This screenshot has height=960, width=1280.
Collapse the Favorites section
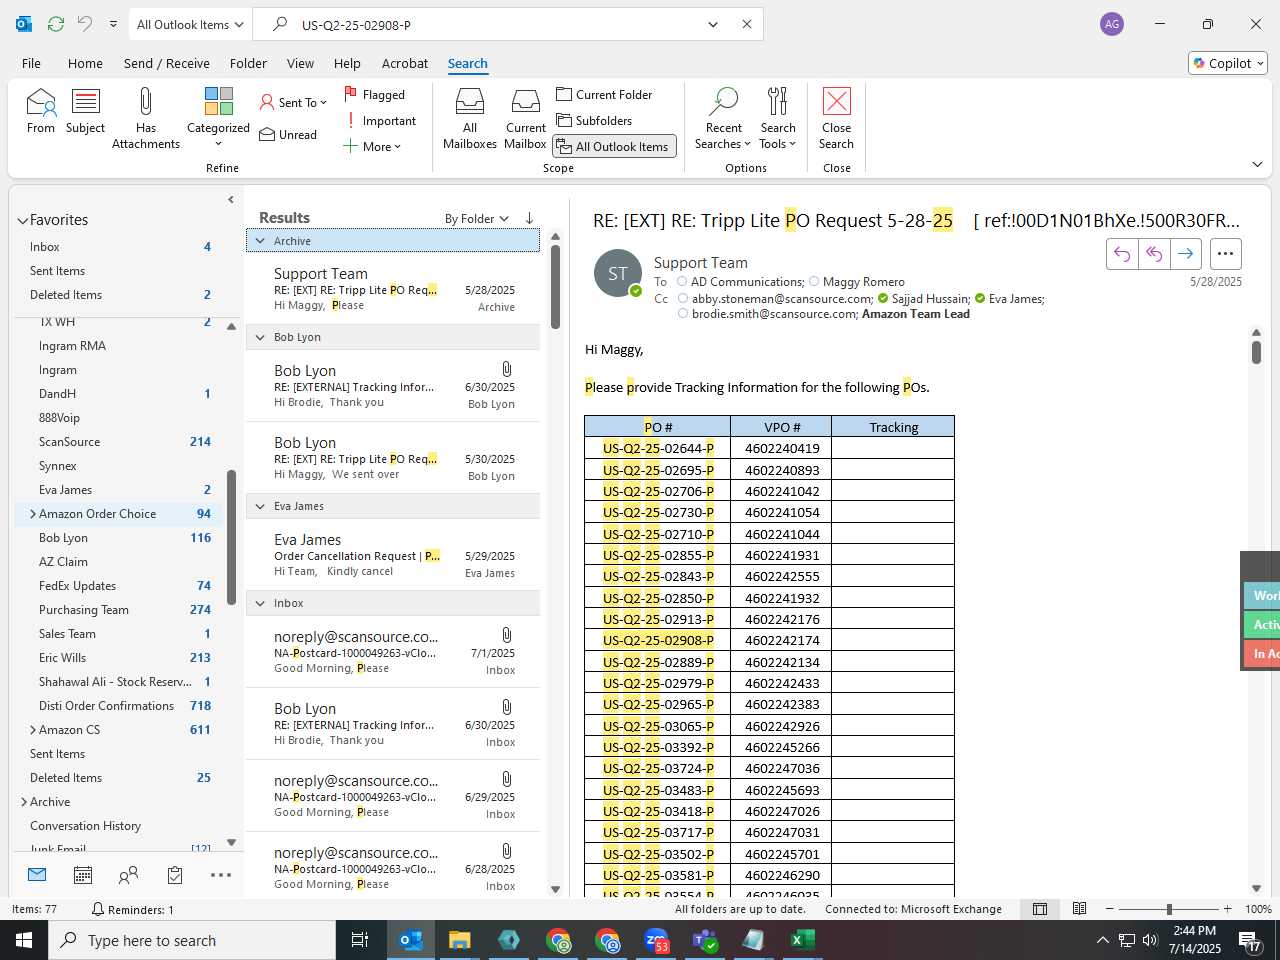pos(22,221)
